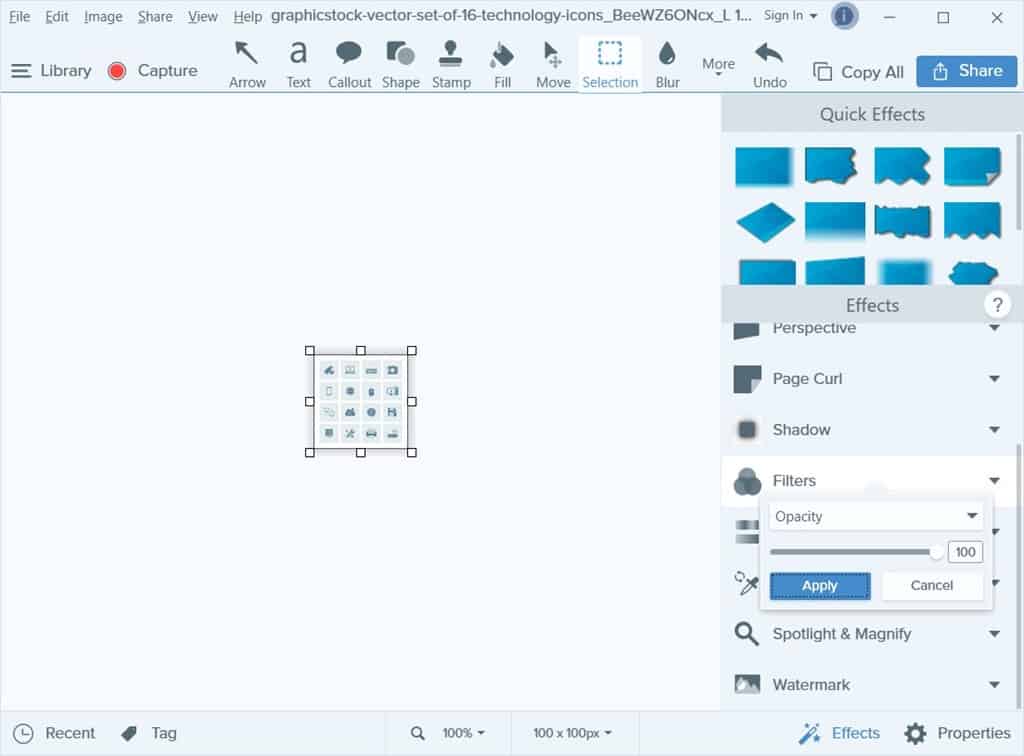The height and width of the screenshot is (756, 1024).
Task: Click the Shadow effect icon
Action: point(747,430)
